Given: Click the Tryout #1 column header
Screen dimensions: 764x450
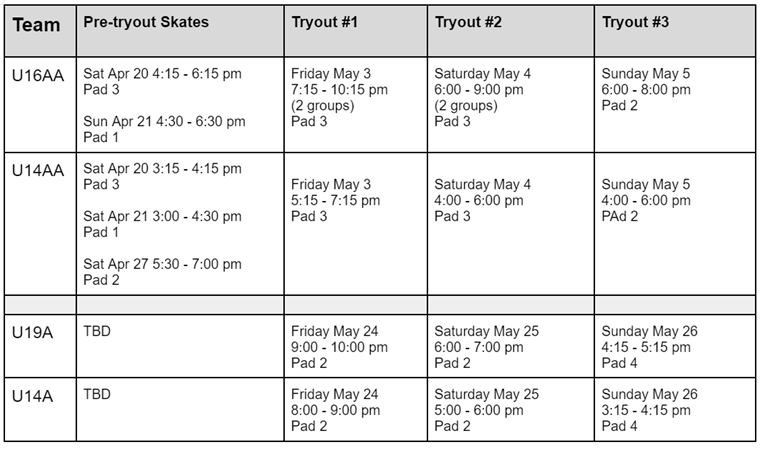Looking at the screenshot, I should click(356, 31).
